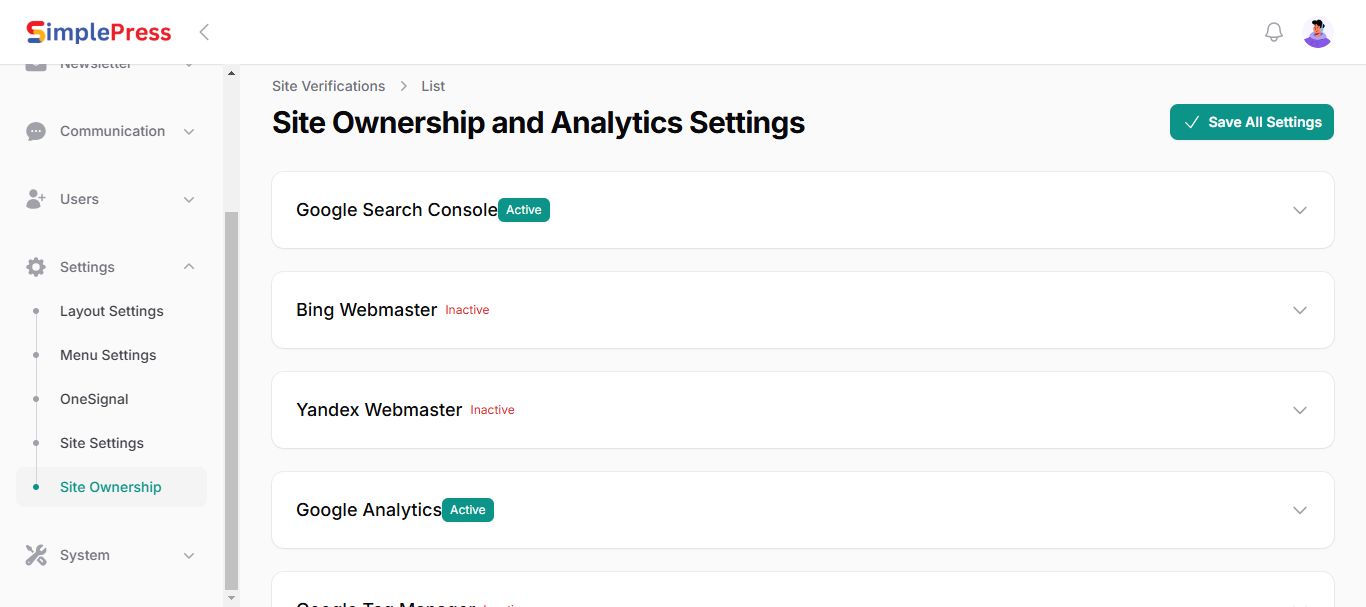Click the Bing Webmaster title
Viewport: 1366px width, 607px height.
click(367, 310)
